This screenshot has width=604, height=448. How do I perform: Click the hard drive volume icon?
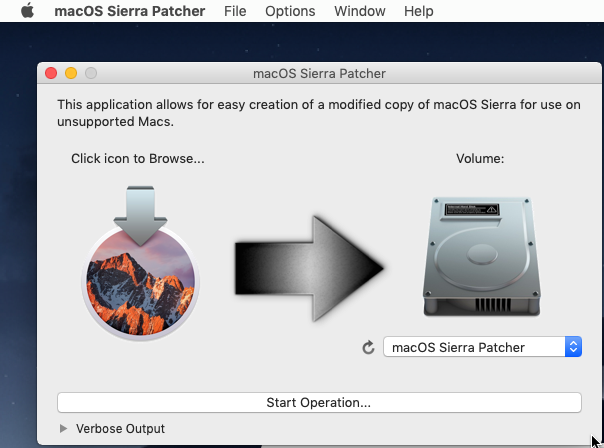click(x=481, y=257)
